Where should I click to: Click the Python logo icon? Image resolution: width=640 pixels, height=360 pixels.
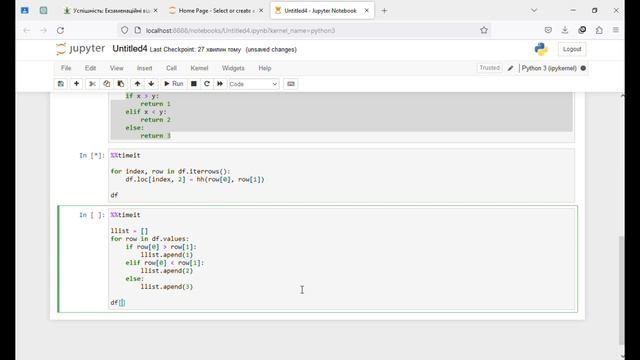[x=541, y=49]
